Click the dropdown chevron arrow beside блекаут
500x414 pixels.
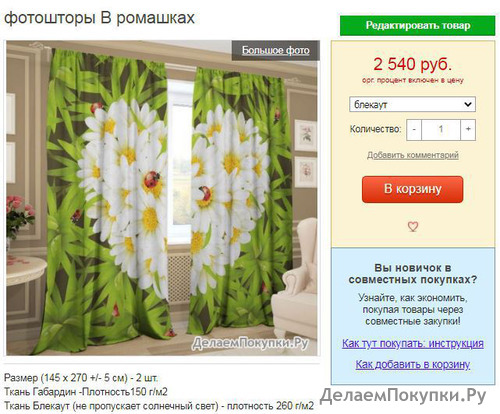pos(468,104)
